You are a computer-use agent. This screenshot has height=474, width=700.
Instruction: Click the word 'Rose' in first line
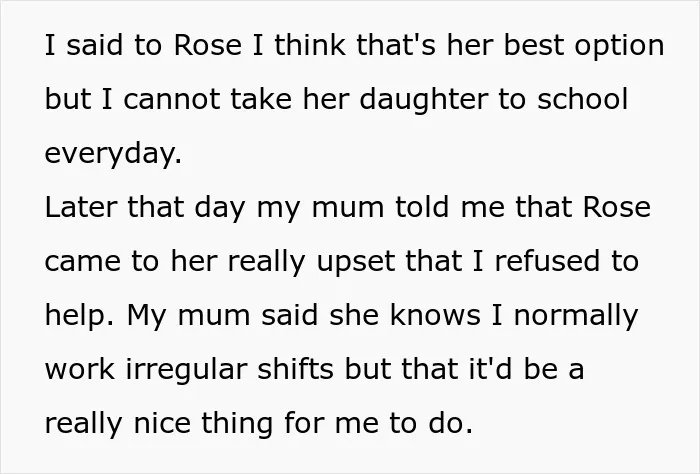[208, 46]
